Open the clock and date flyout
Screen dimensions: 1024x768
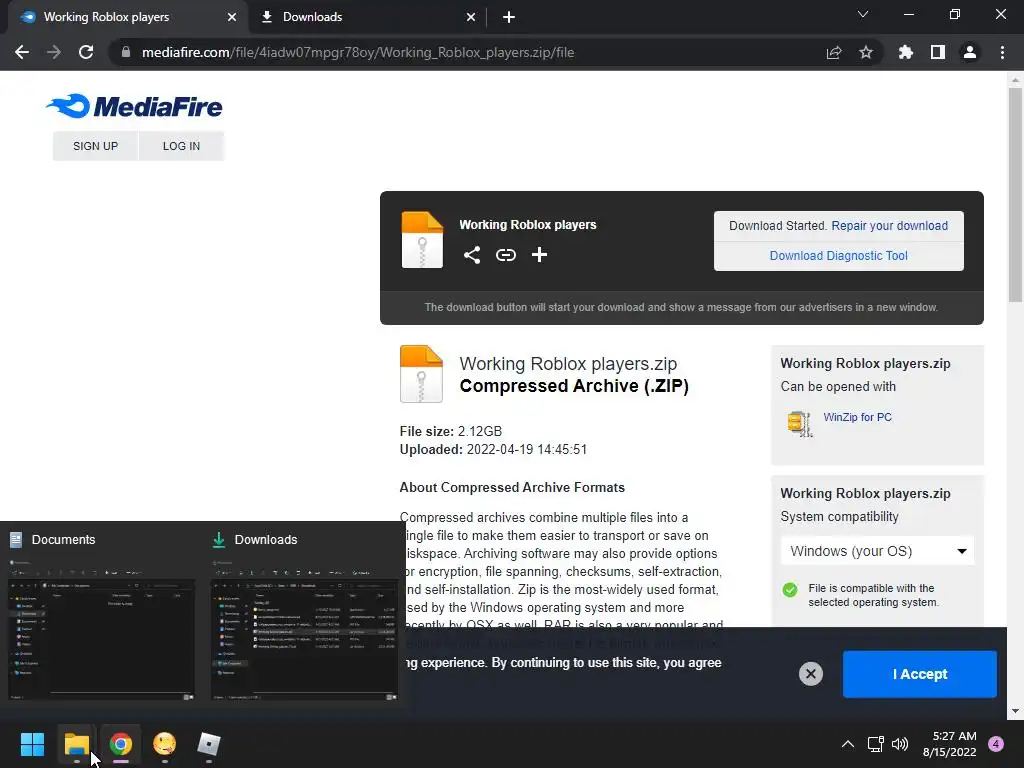(x=950, y=744)
